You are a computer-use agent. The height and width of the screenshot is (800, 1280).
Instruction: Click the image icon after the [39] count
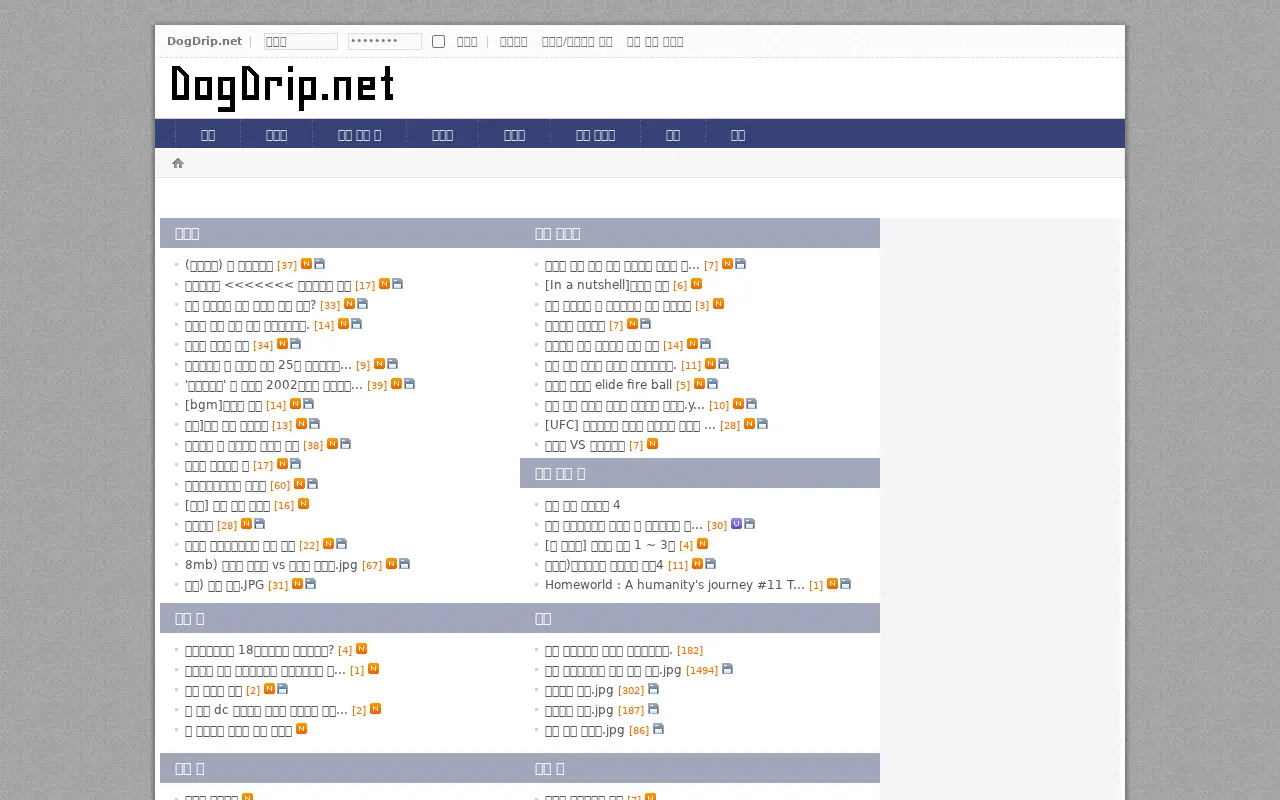pos(409,384)
